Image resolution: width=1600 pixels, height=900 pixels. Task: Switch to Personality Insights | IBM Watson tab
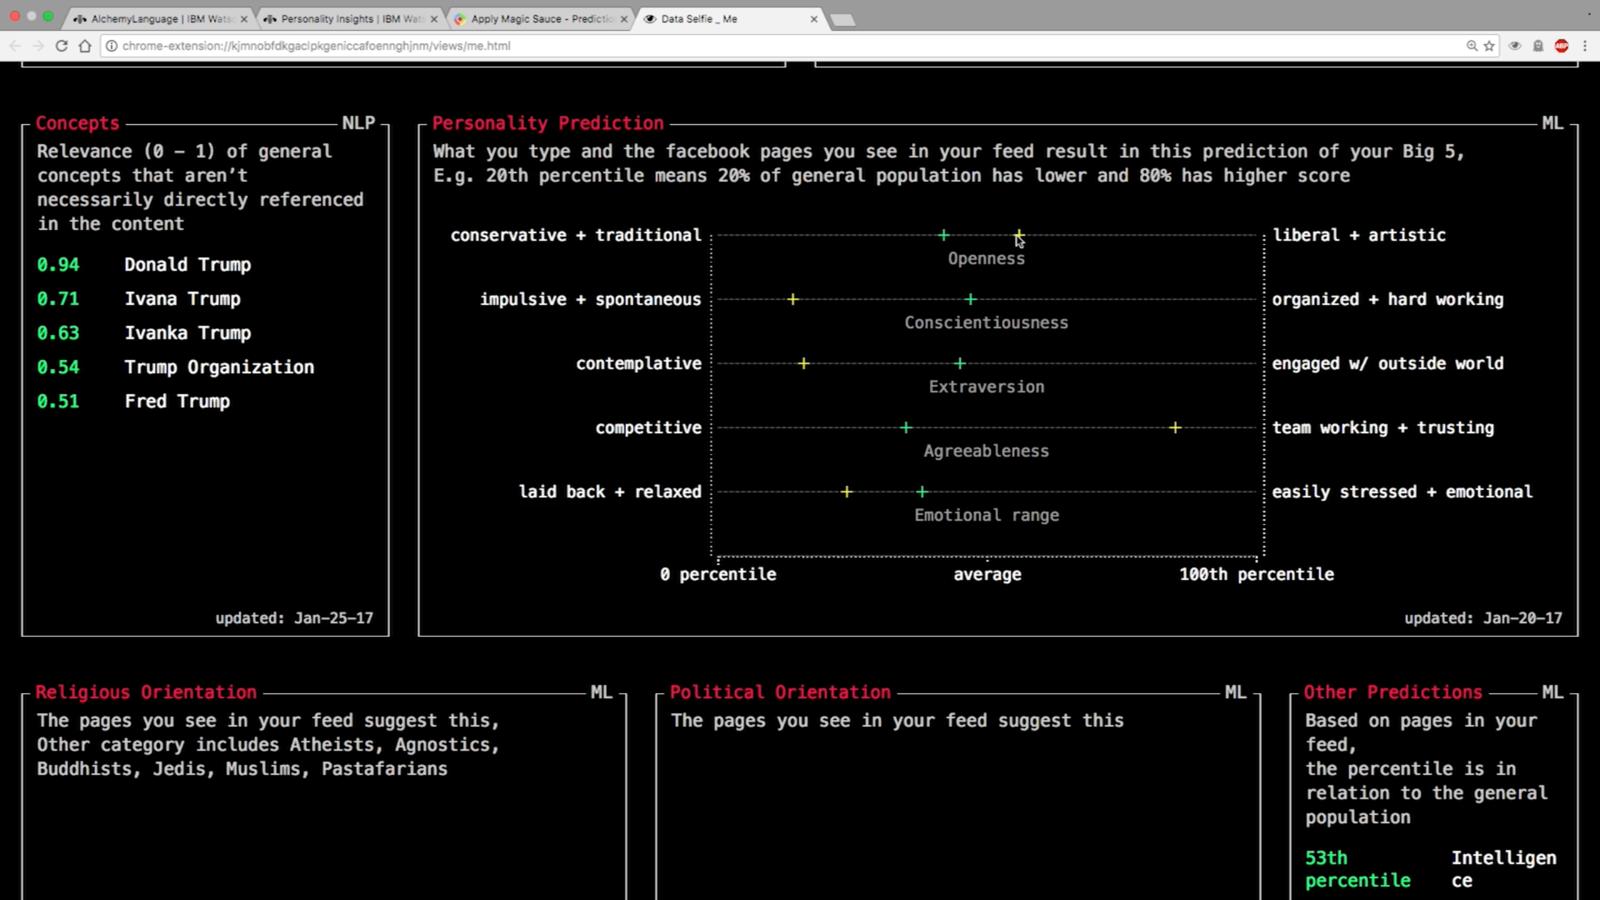[350, 19]
